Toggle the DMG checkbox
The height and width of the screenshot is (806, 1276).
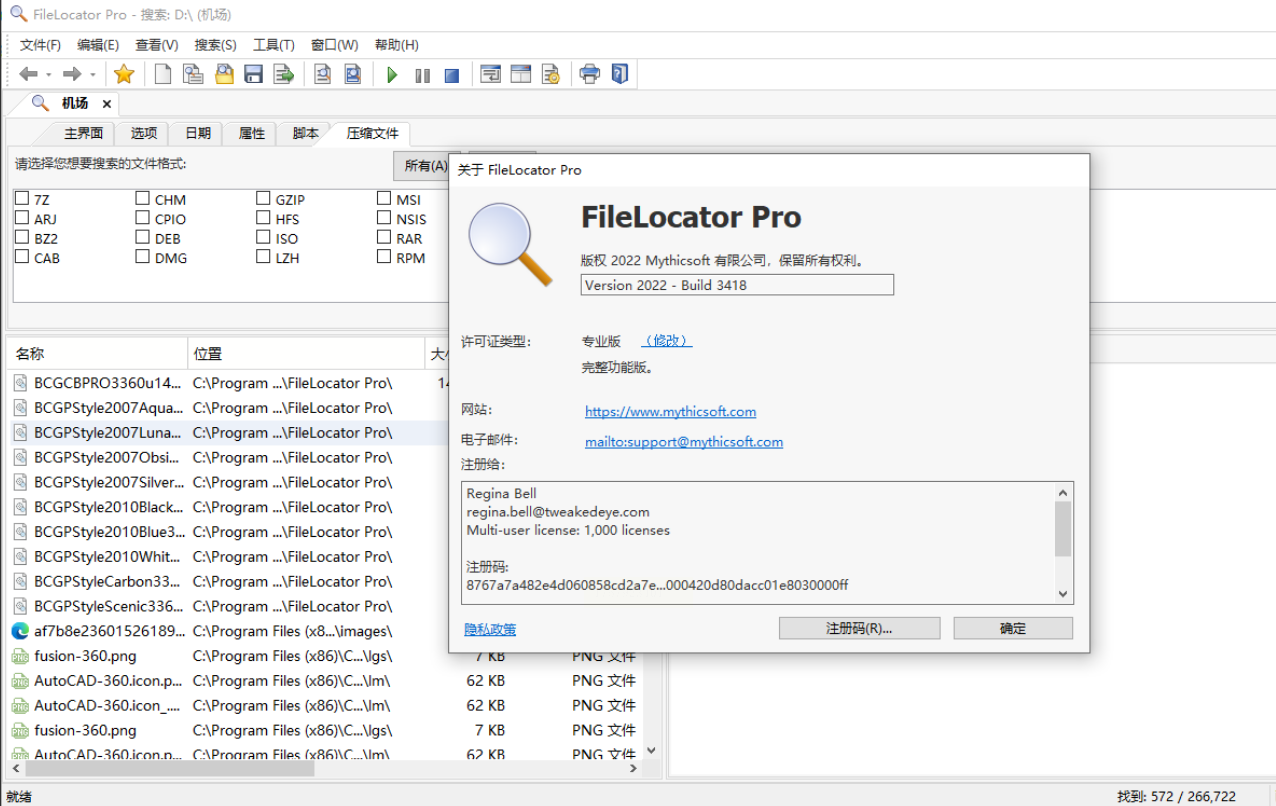pyautogui.click(x=143, y=257)
